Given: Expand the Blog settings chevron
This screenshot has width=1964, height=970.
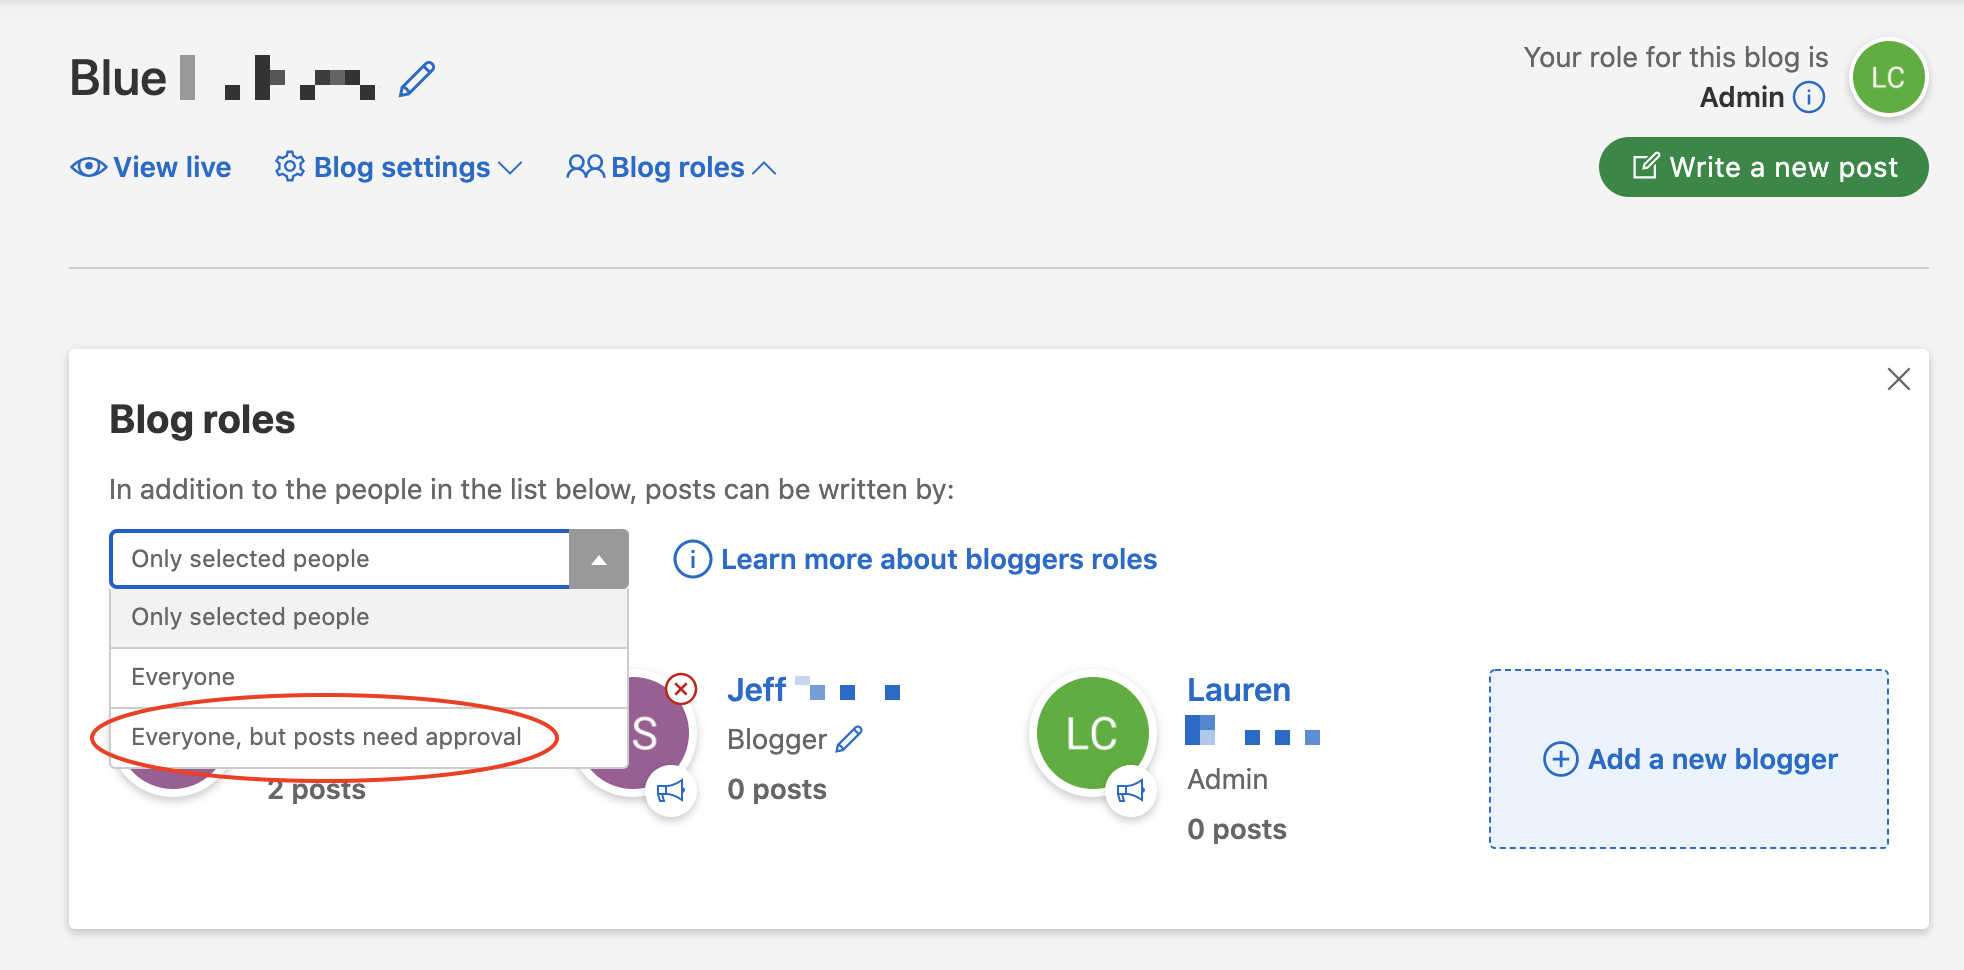Looking at the screenshot, I should click(511, 169).
